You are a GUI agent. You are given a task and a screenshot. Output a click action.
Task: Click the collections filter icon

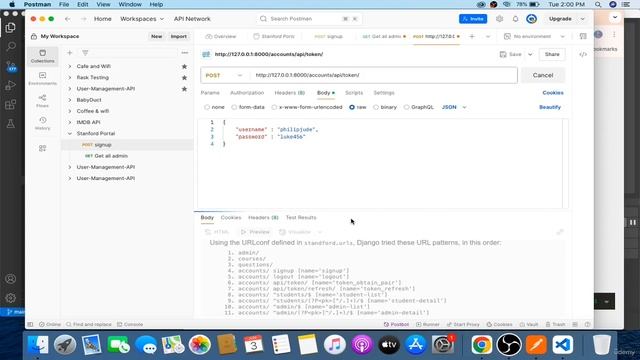pyautogui.click(x=85, y=53)
